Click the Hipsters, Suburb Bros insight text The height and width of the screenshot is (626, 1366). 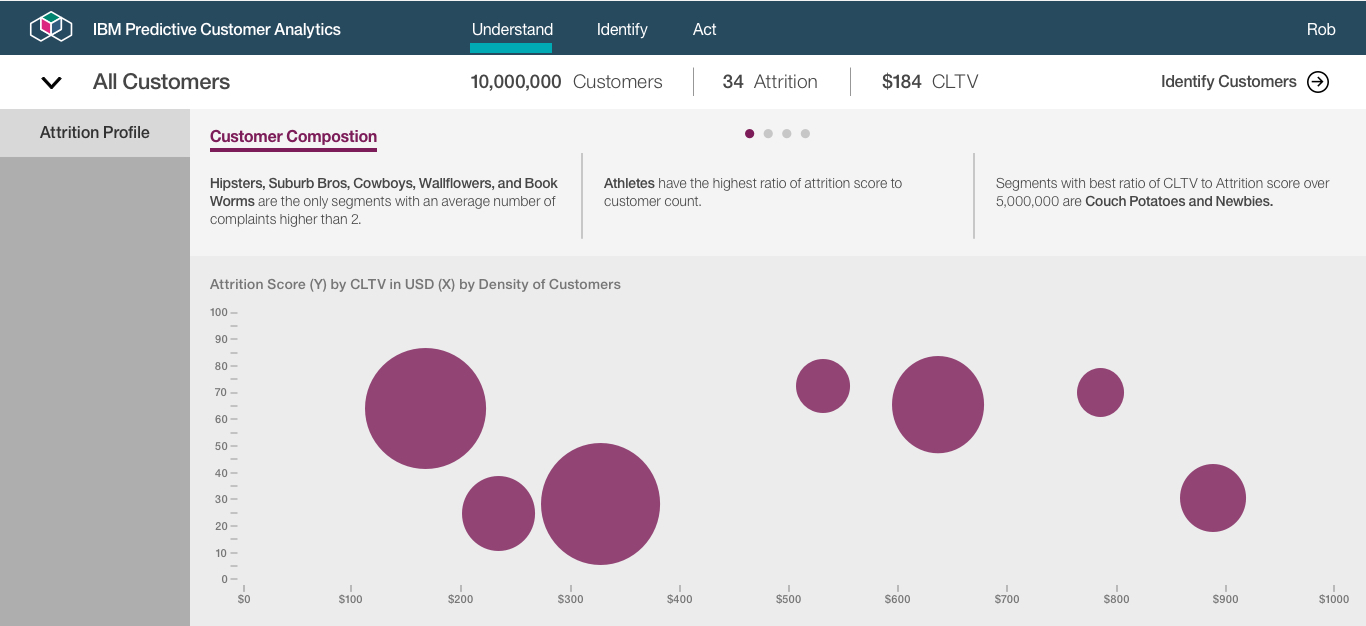tap(385, 201)
